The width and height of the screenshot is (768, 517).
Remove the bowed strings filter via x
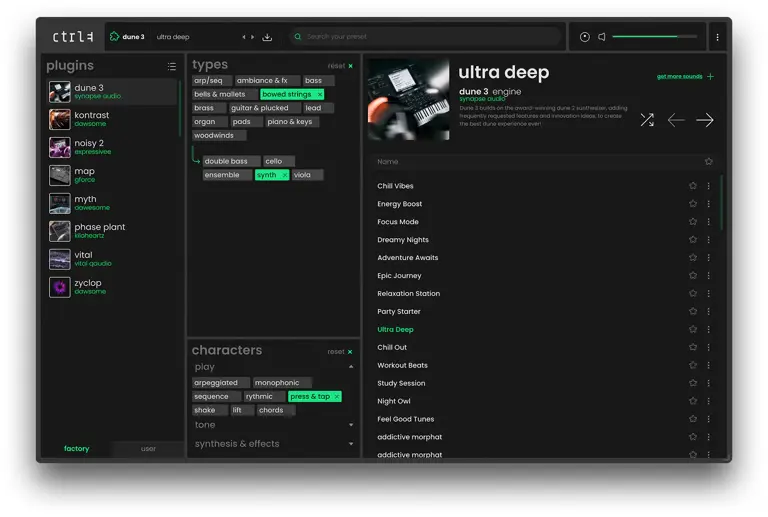(320, 94)
